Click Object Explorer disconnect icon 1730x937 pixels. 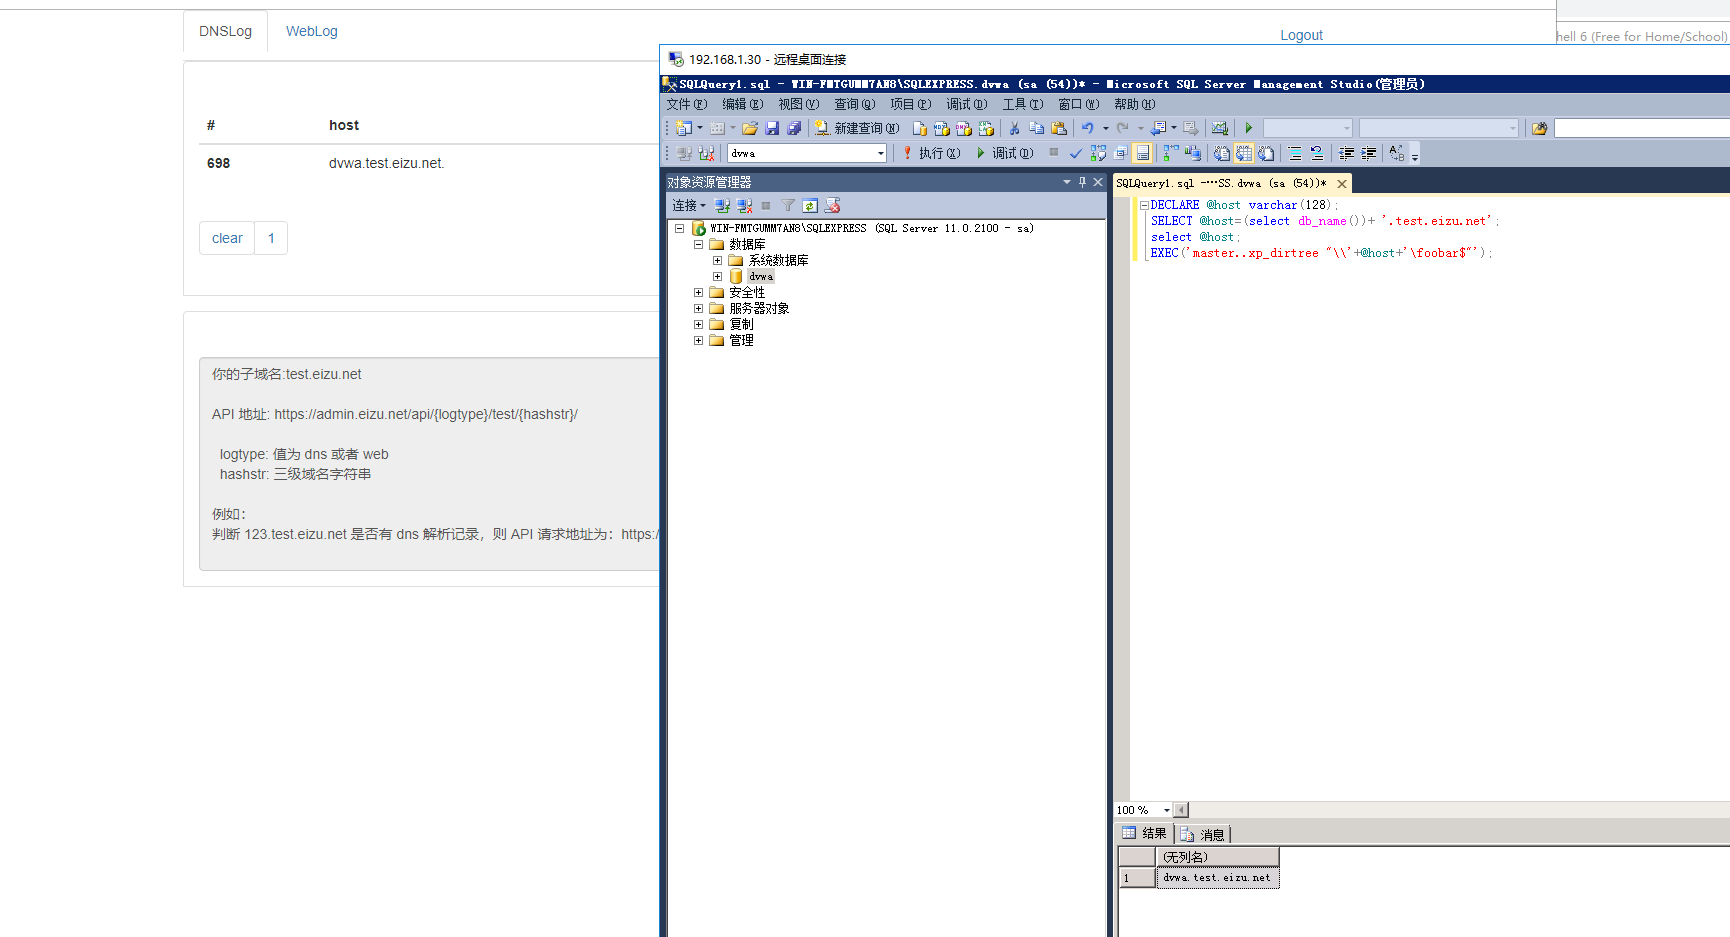(x=744, y=205)
